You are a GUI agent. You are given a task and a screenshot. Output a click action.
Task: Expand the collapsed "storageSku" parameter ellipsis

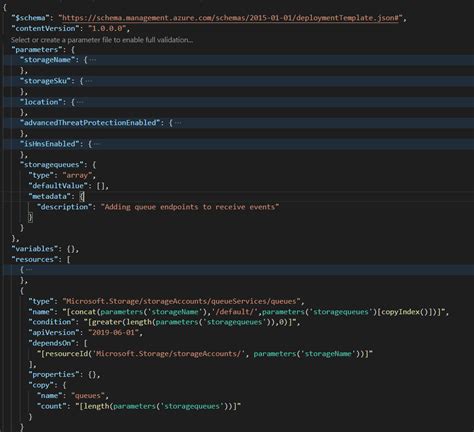tap(89, 81)
